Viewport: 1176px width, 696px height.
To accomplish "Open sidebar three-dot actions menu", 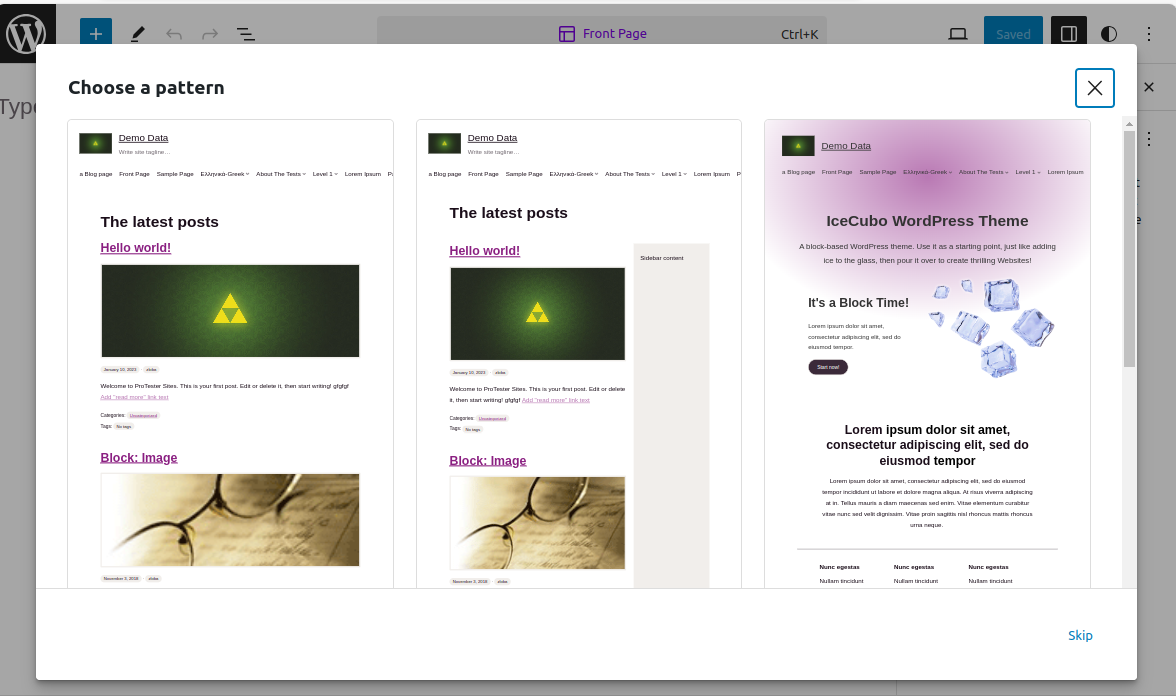I will point(1149,139).
